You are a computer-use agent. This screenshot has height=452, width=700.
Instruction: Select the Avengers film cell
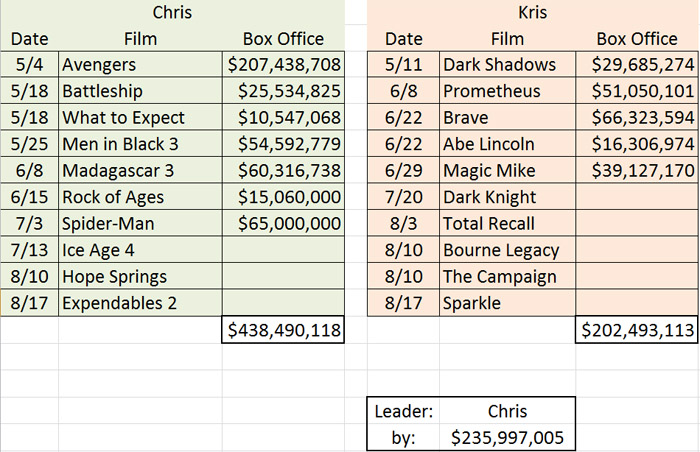point(140,64)
